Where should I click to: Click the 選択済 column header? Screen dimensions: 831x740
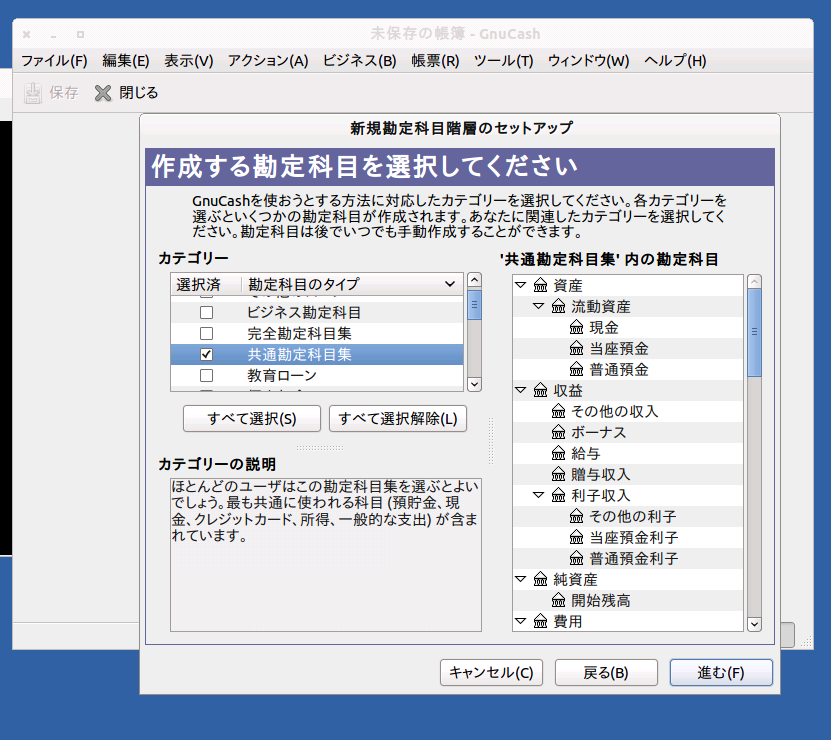pos(206,284)
